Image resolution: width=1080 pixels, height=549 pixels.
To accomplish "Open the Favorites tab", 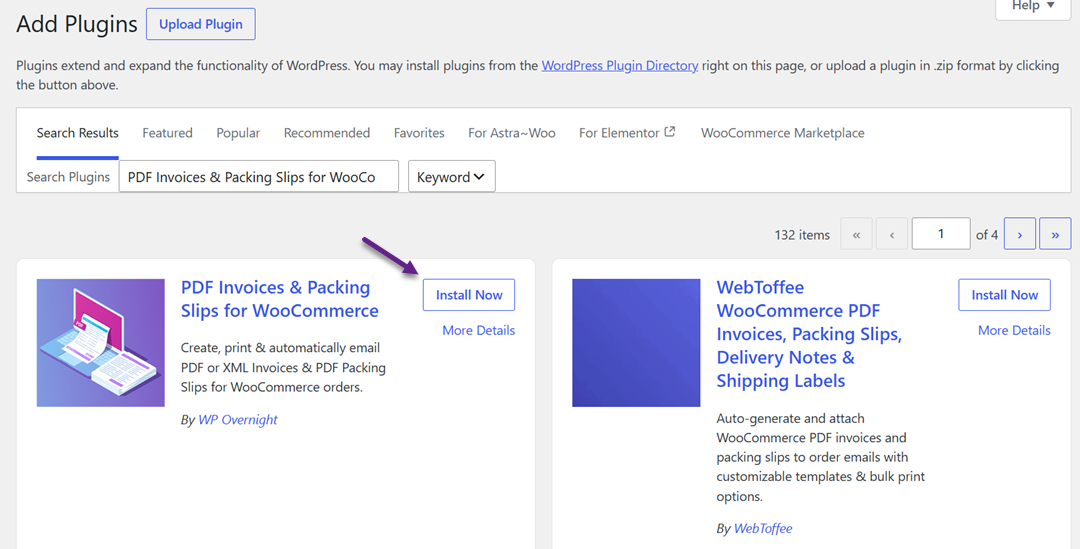I will [x=419, y=133].
